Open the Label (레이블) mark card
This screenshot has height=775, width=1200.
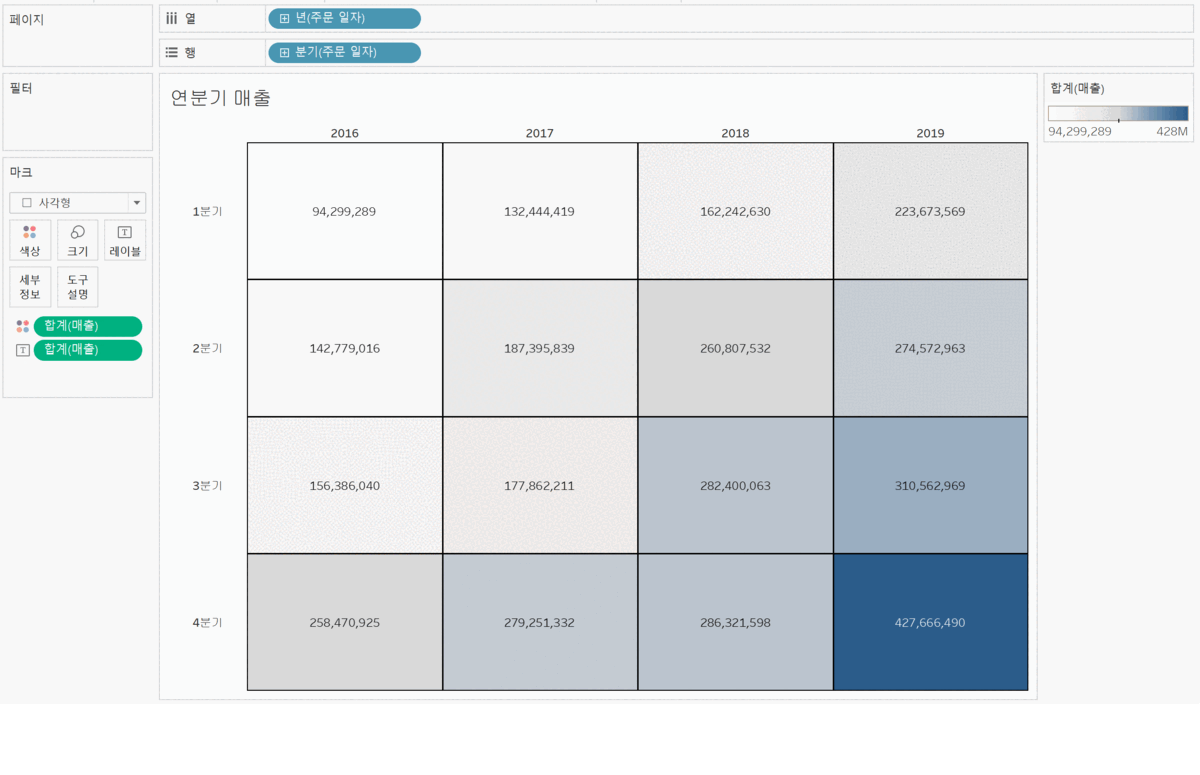125,240
